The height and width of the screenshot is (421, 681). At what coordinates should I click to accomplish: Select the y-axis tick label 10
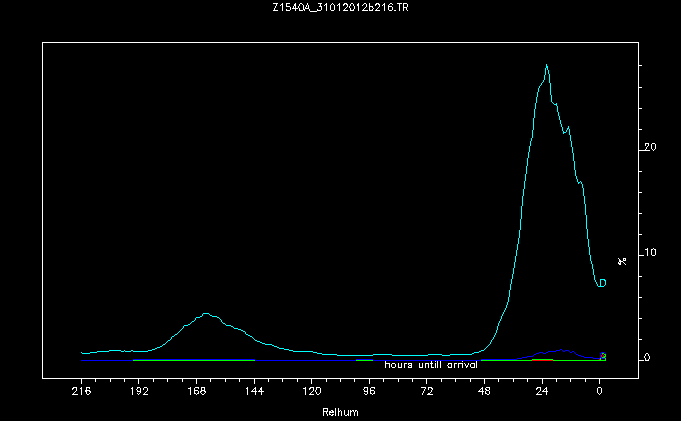click(x=650, y=252)
